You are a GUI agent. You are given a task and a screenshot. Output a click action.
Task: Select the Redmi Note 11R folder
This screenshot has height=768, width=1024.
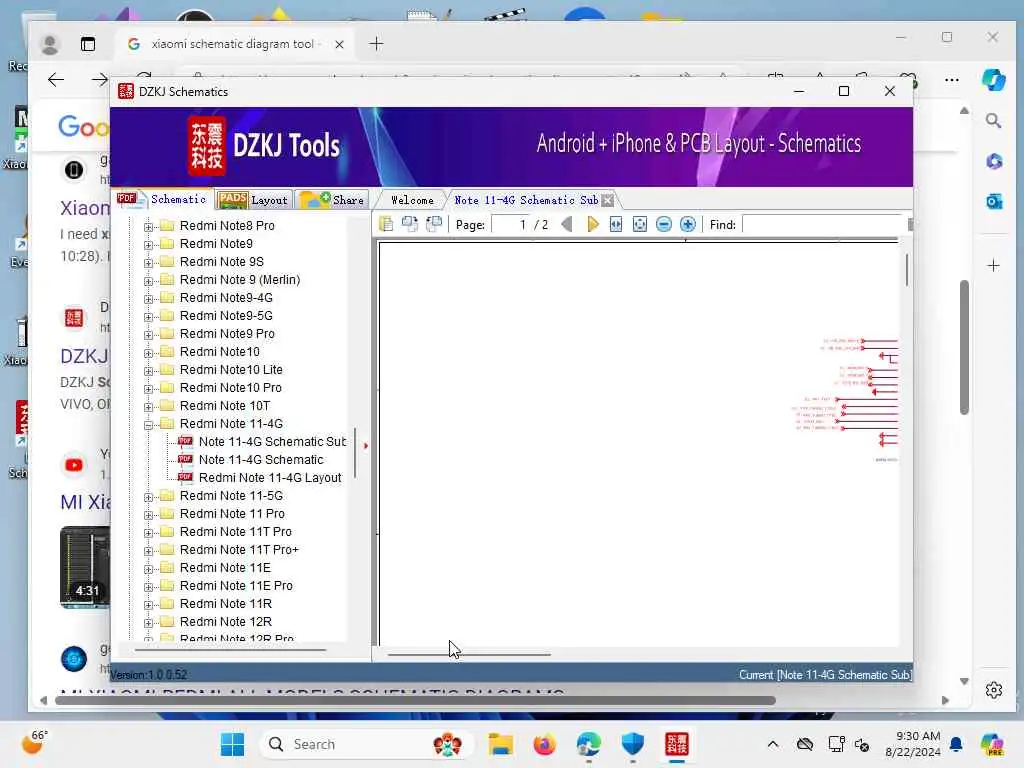(225, 603)
